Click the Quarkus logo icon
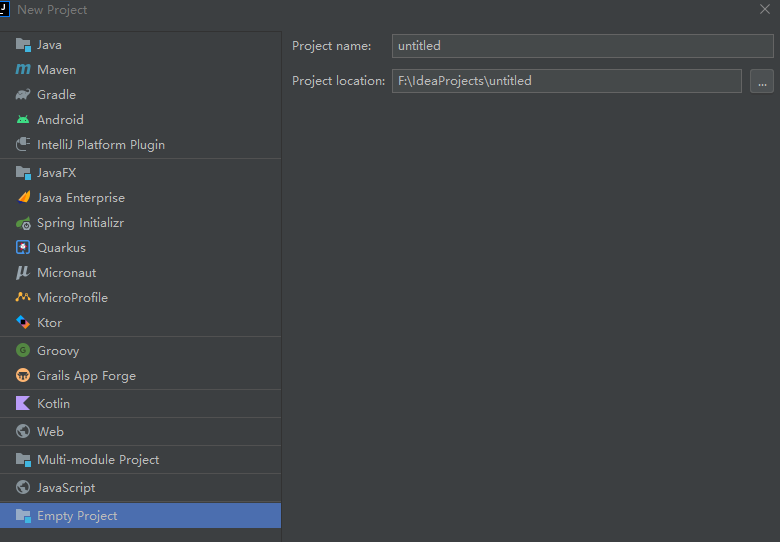This screenshot has height=542, width=780. click(23, 248)
